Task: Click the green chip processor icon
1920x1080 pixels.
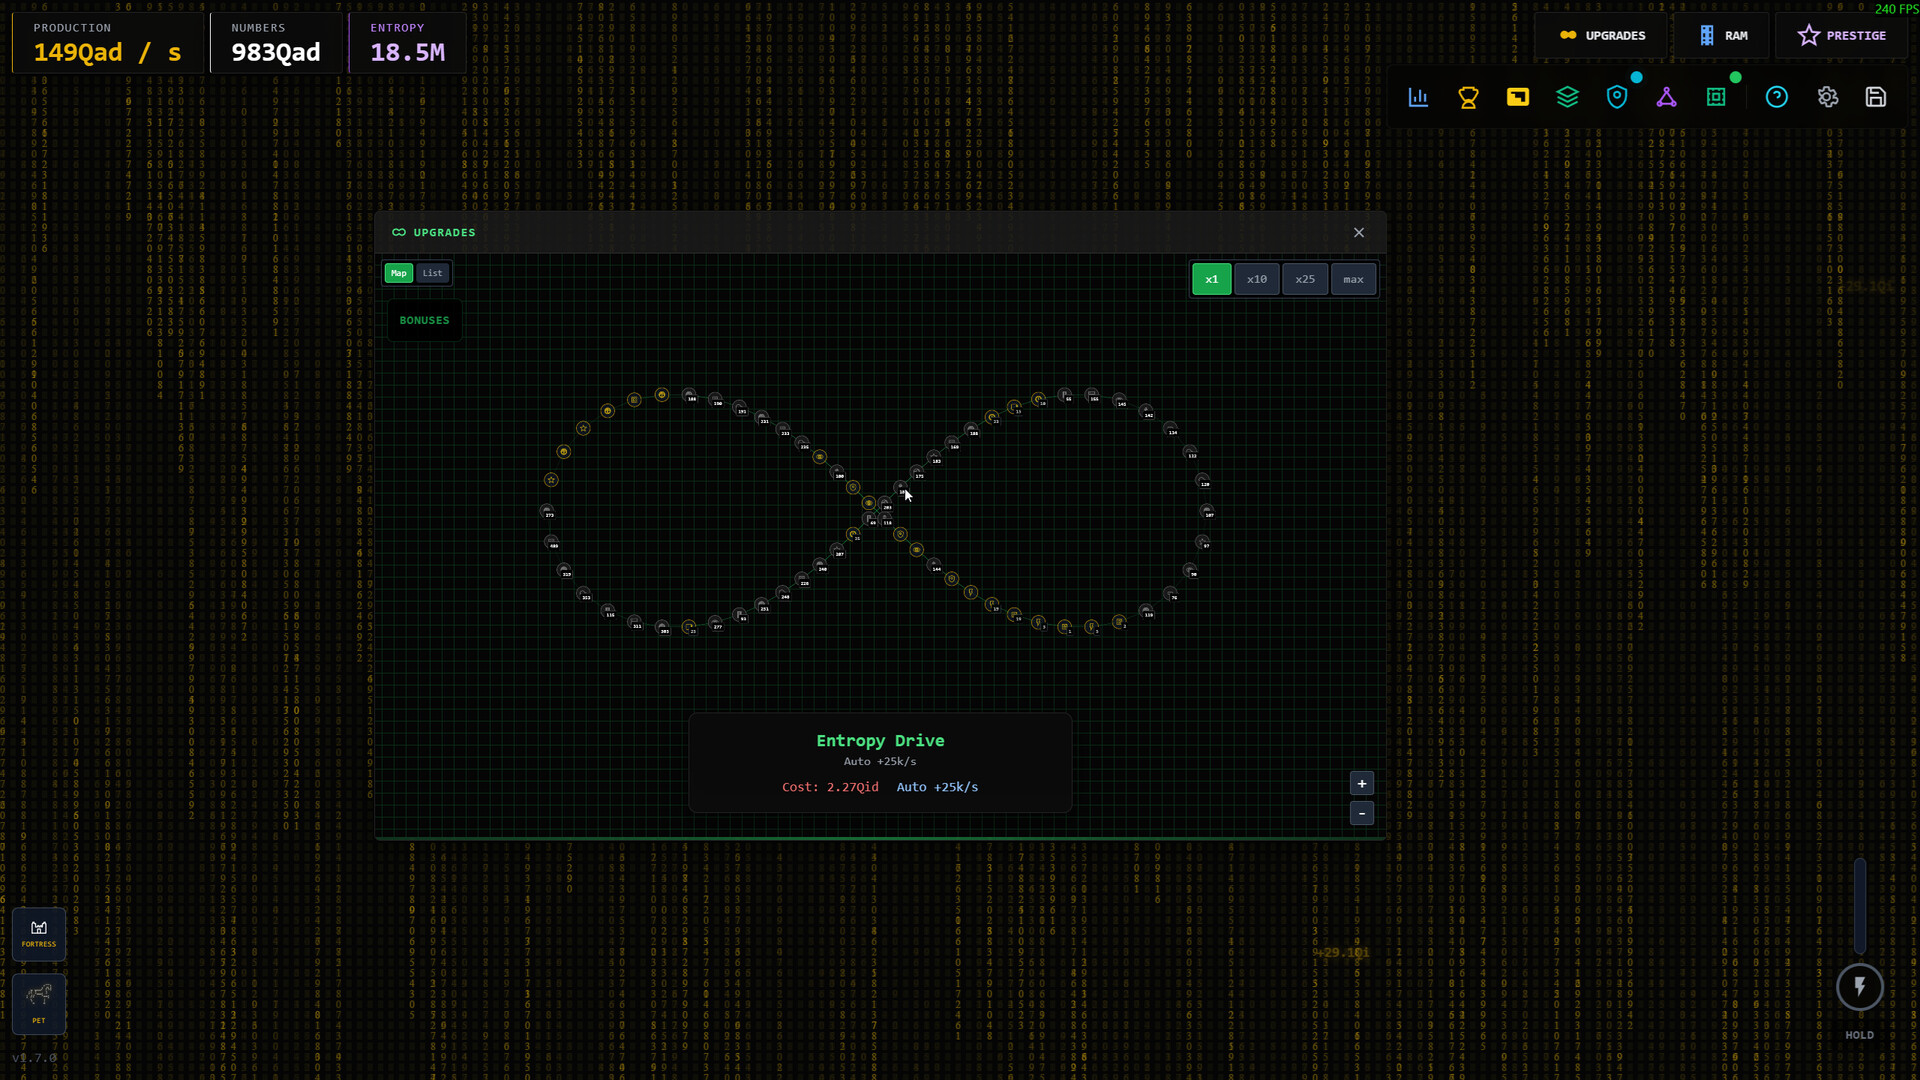Action: 1716,97
